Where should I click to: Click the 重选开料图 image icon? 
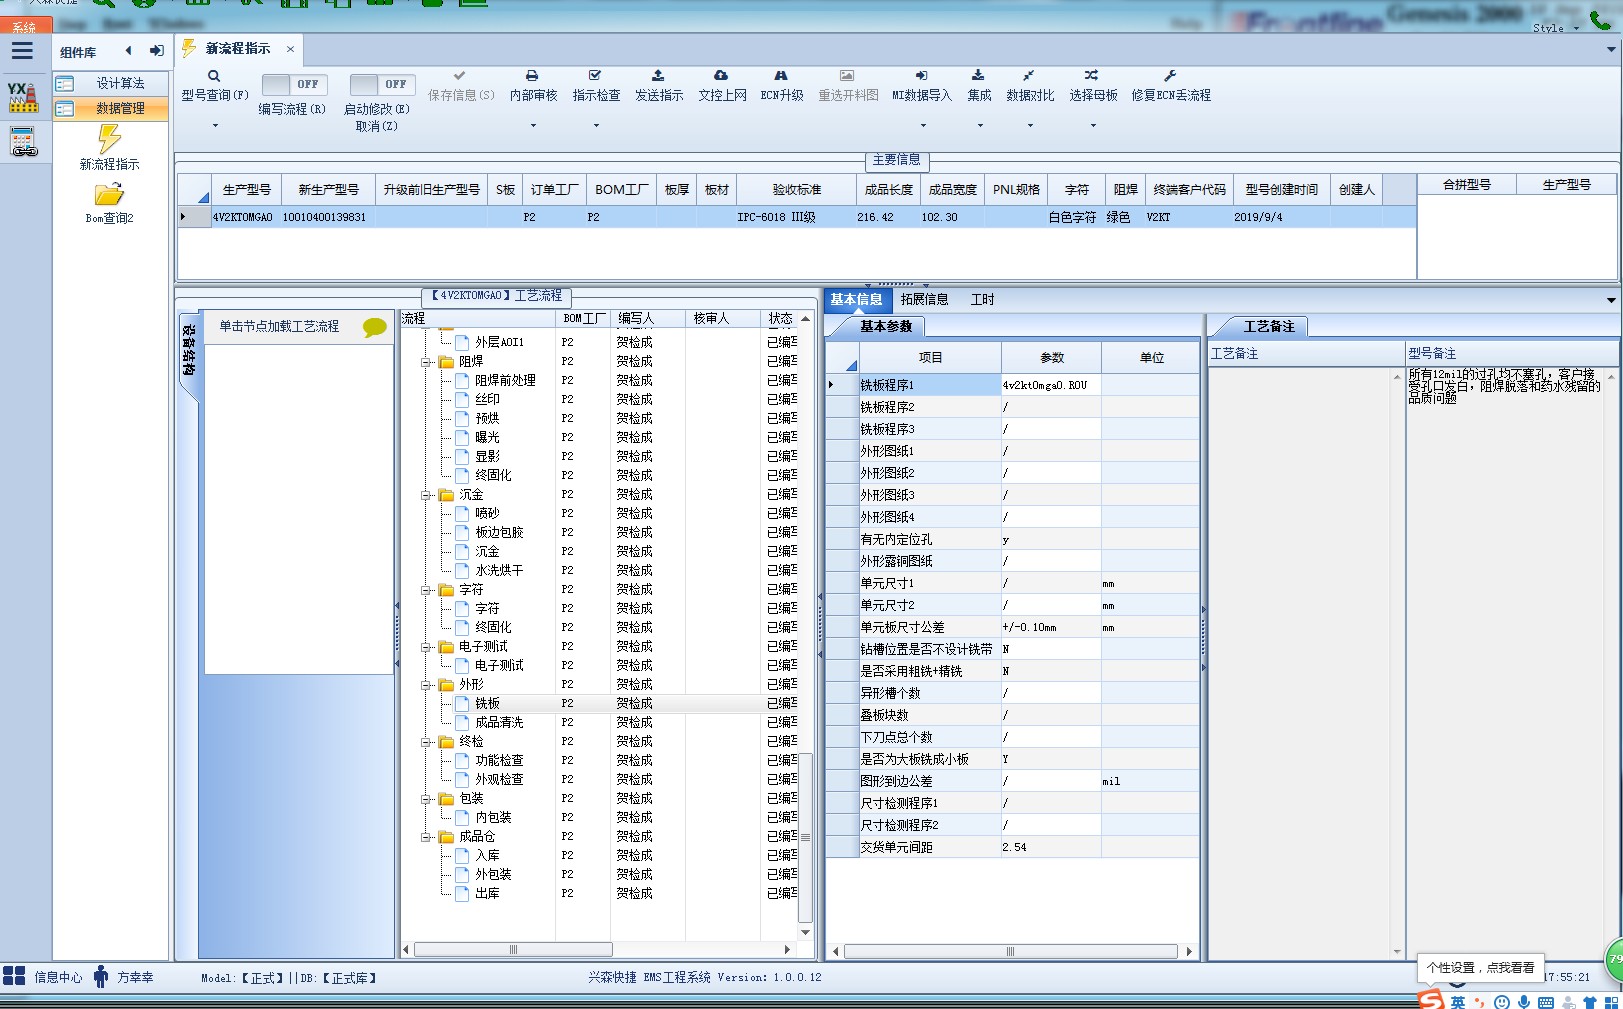point(847,76)
